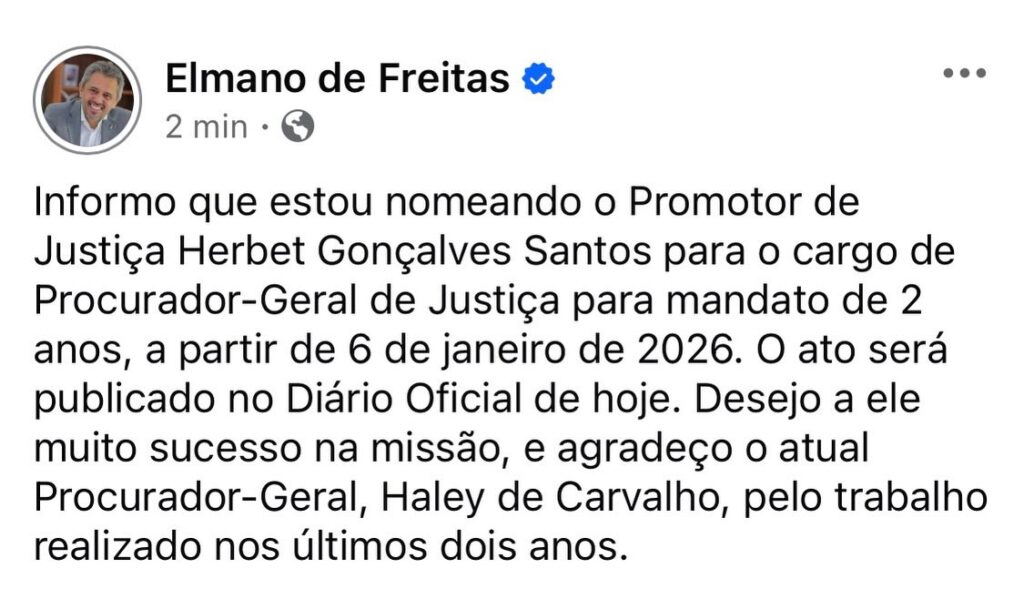
Task: Click the blue verified badge
Action: pos(540,78)
